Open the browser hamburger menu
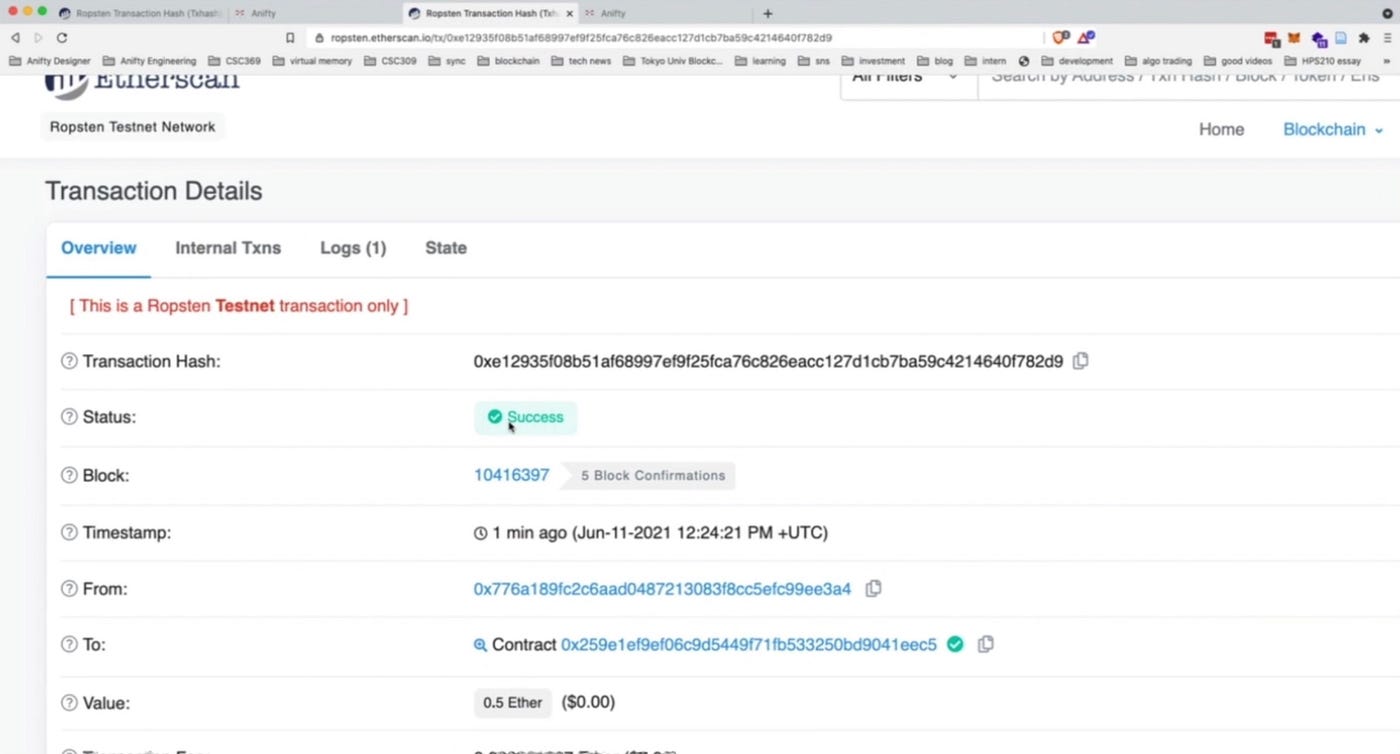 click(x=1386, y=38)
